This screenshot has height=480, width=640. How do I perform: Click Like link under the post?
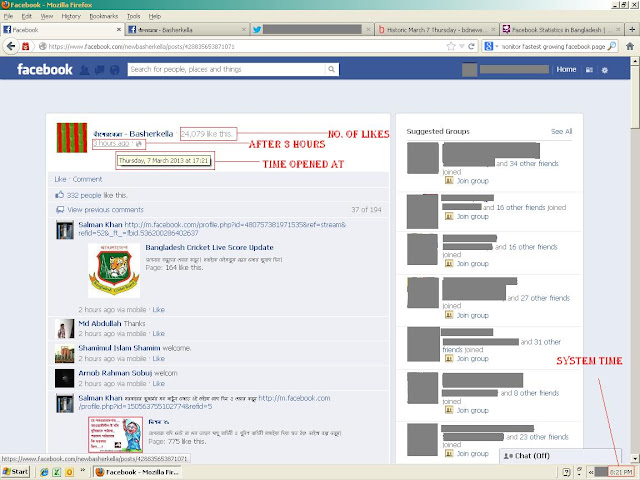pyautogui.click(x=60, y=179)
